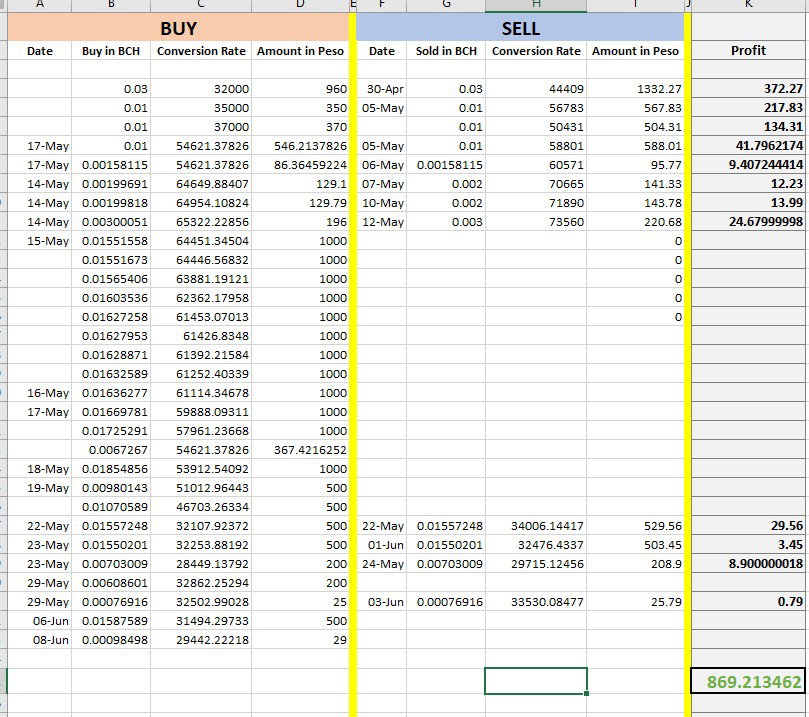Select profit cell 134.31
The image size is (809, 717).
click(x=748, y=127)
